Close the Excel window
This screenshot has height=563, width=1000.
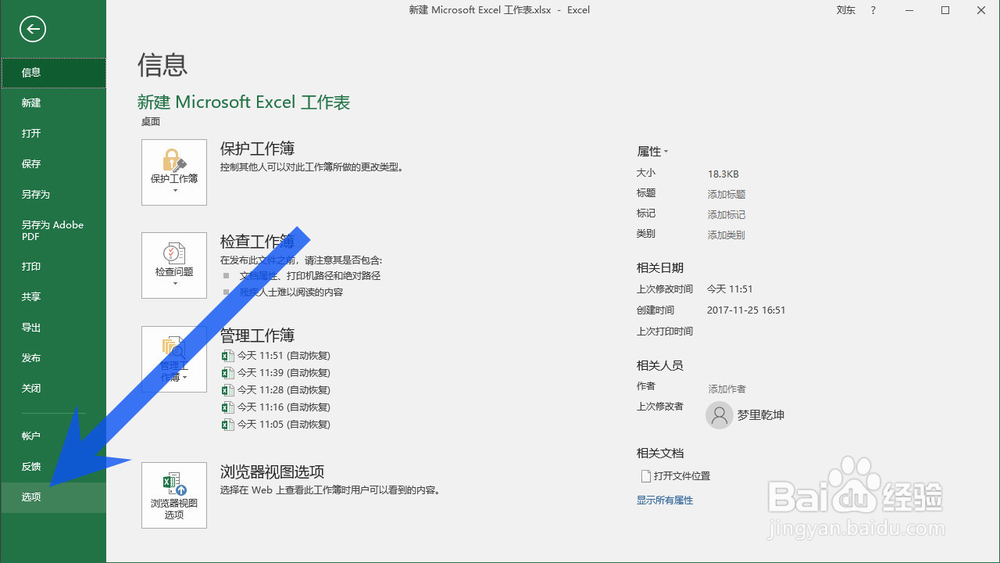pyautogui.click(x=981, y=10)
